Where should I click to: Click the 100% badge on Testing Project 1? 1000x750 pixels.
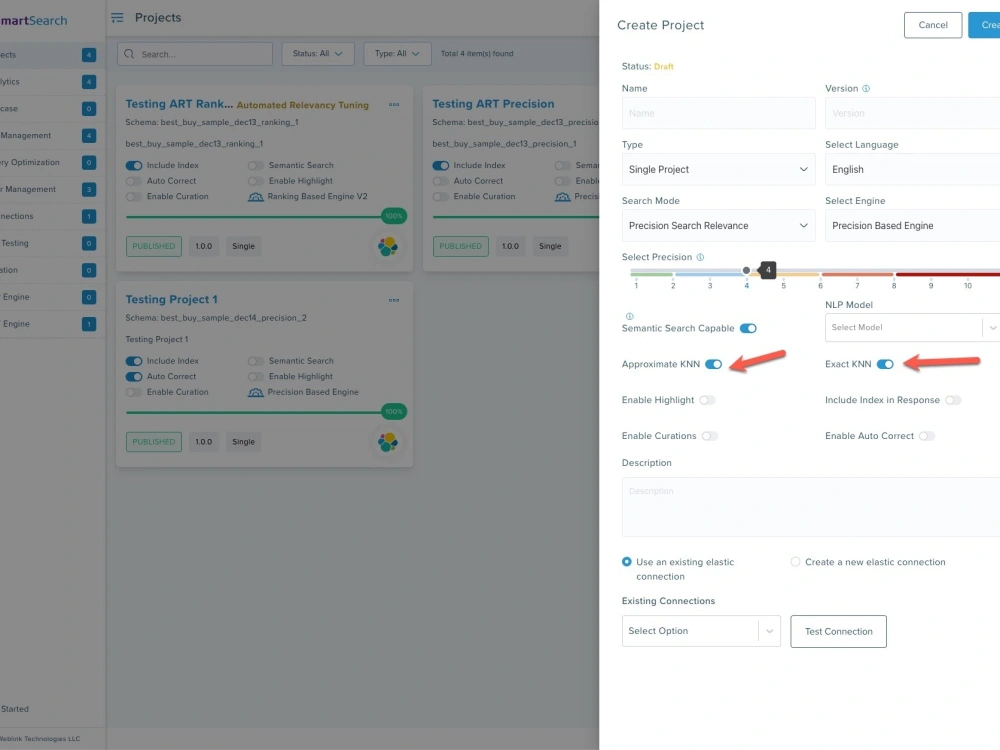click(394, 411)
